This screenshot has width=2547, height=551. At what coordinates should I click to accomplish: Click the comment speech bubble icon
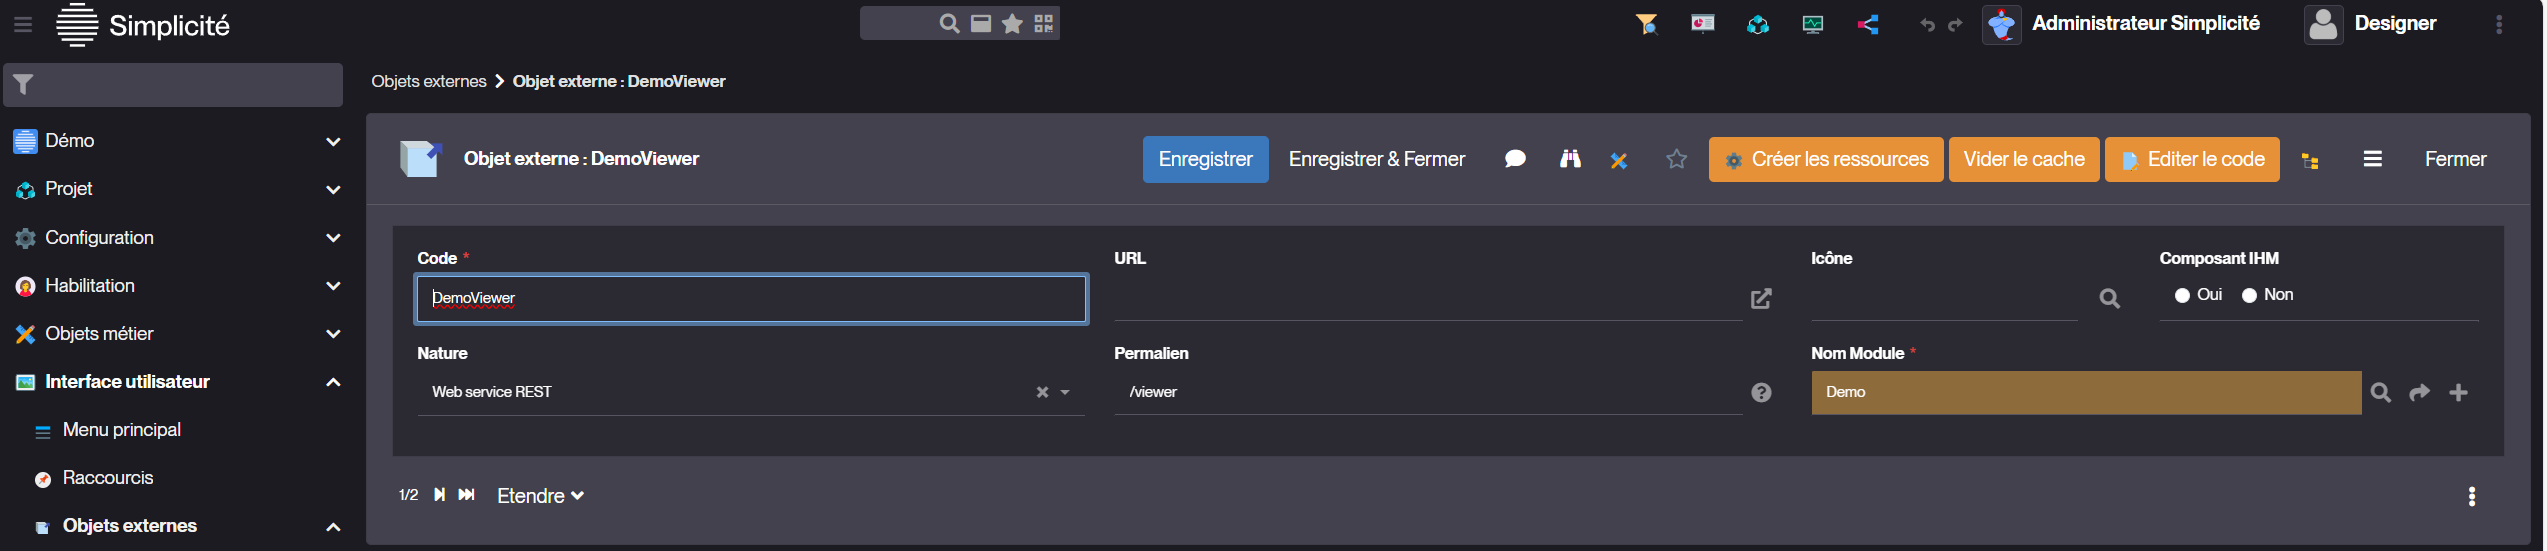[x=1515, y=159]
